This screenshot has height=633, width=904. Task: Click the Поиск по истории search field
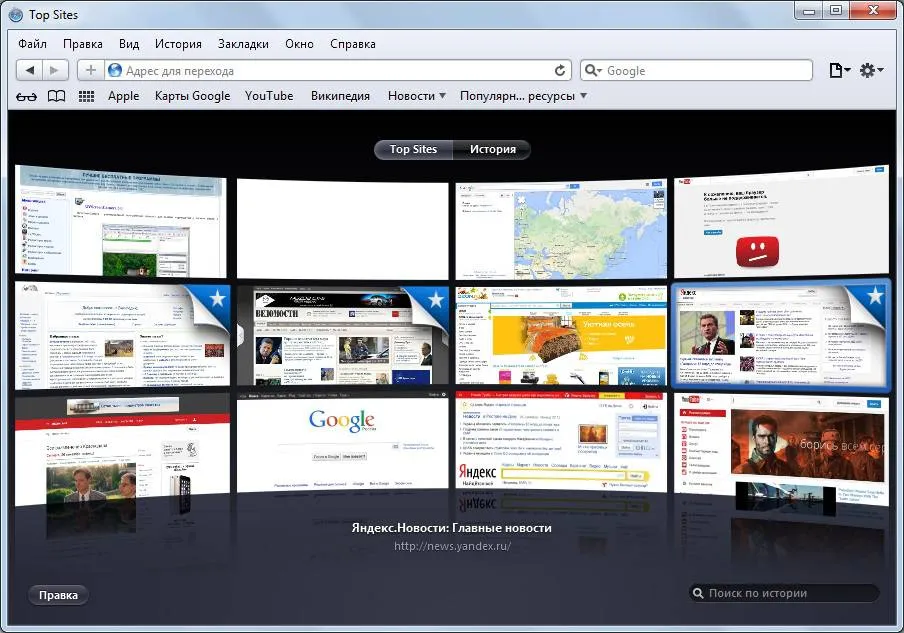point(784,593)
